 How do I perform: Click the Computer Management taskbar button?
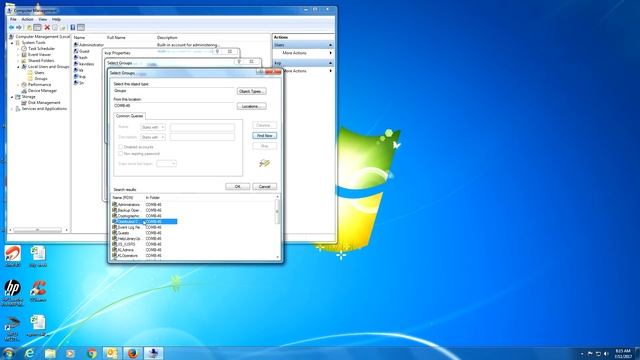pyautogui.click(x=153, y=353)
